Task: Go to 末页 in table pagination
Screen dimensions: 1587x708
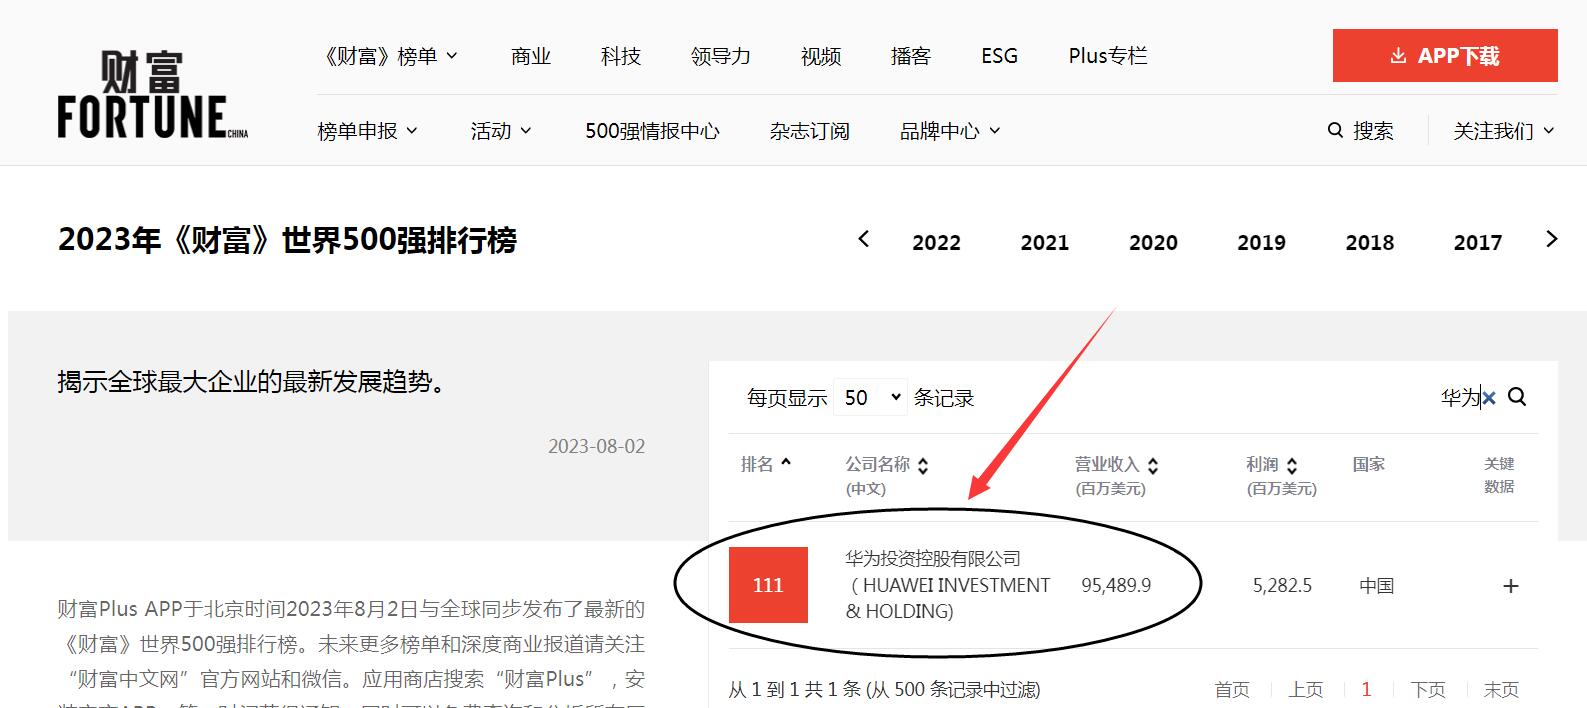Action: pos(1501,689)
